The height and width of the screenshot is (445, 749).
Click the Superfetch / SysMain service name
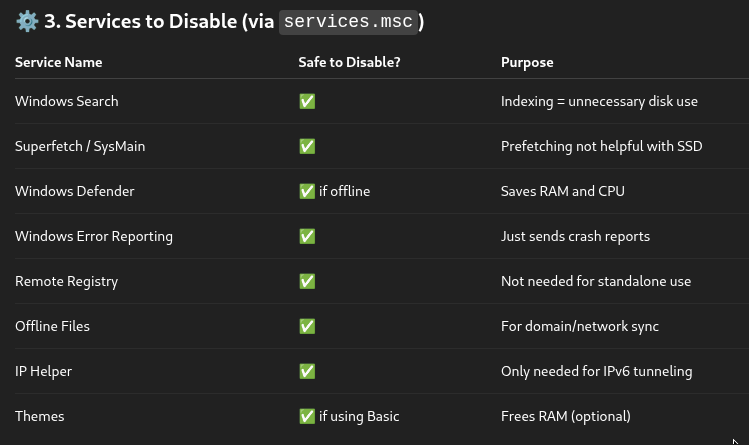click(80, 146)
